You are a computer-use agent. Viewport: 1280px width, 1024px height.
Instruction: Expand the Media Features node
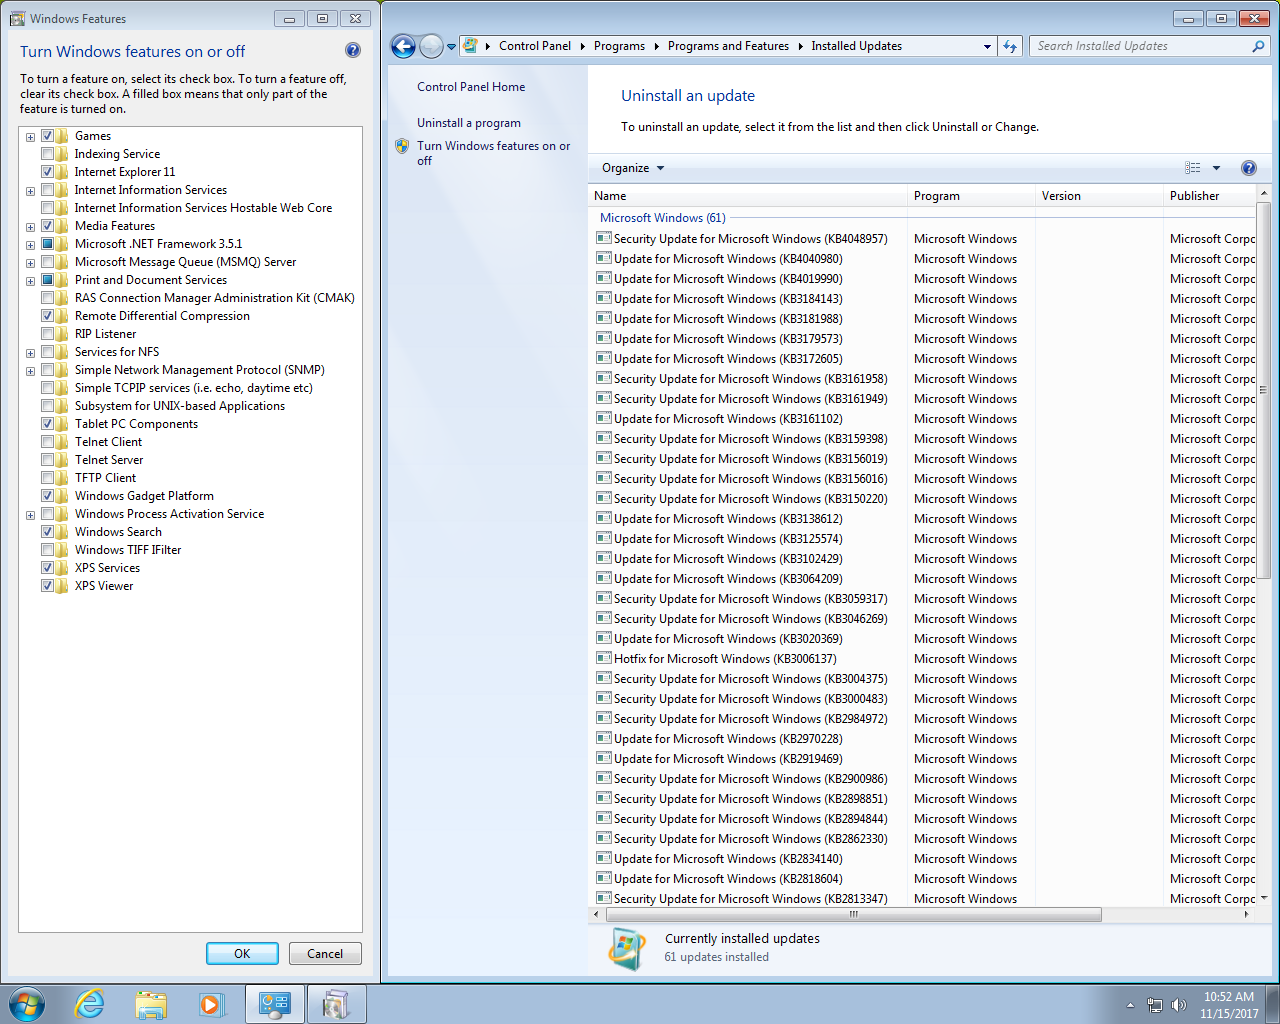30,227
